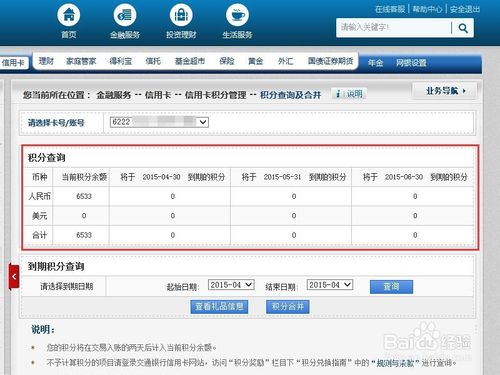500x375 pixels.
Task: Switch to the 保险 tab
Action: click(x=227, y=61)
